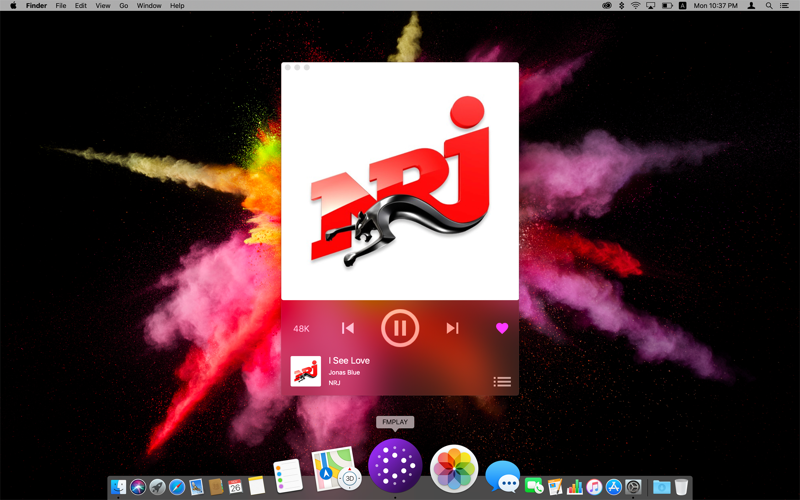This screenshot has height=500, width=800.
Task: Open Photos from the Dock
Action: point(454,469)
